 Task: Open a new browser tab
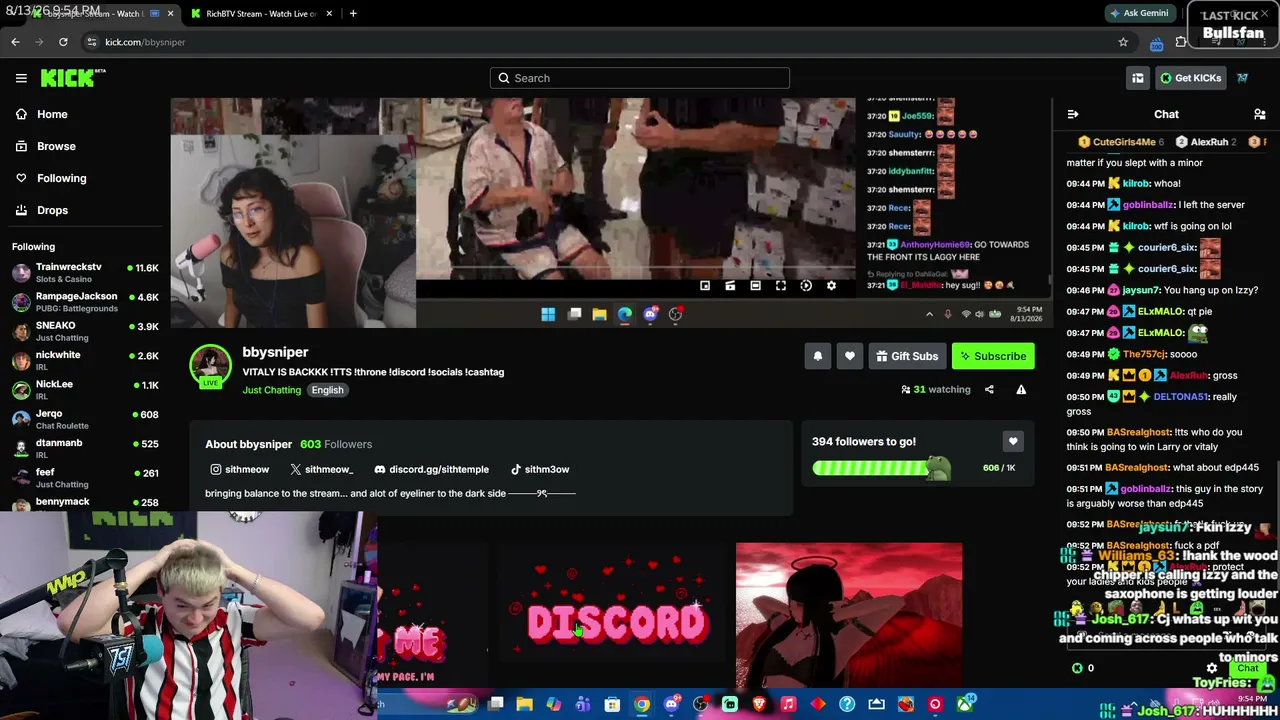(x=353, y=14)
